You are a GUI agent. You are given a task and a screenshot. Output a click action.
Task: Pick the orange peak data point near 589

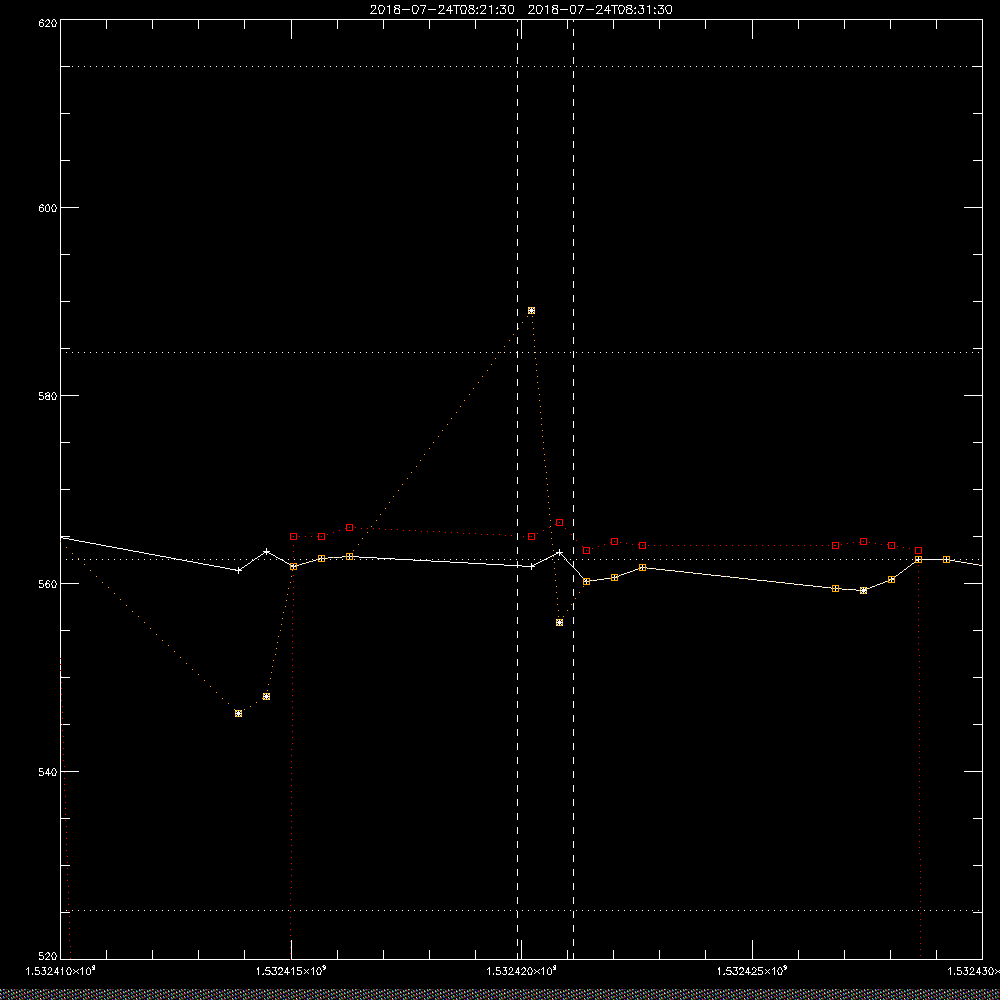[531, 311]
